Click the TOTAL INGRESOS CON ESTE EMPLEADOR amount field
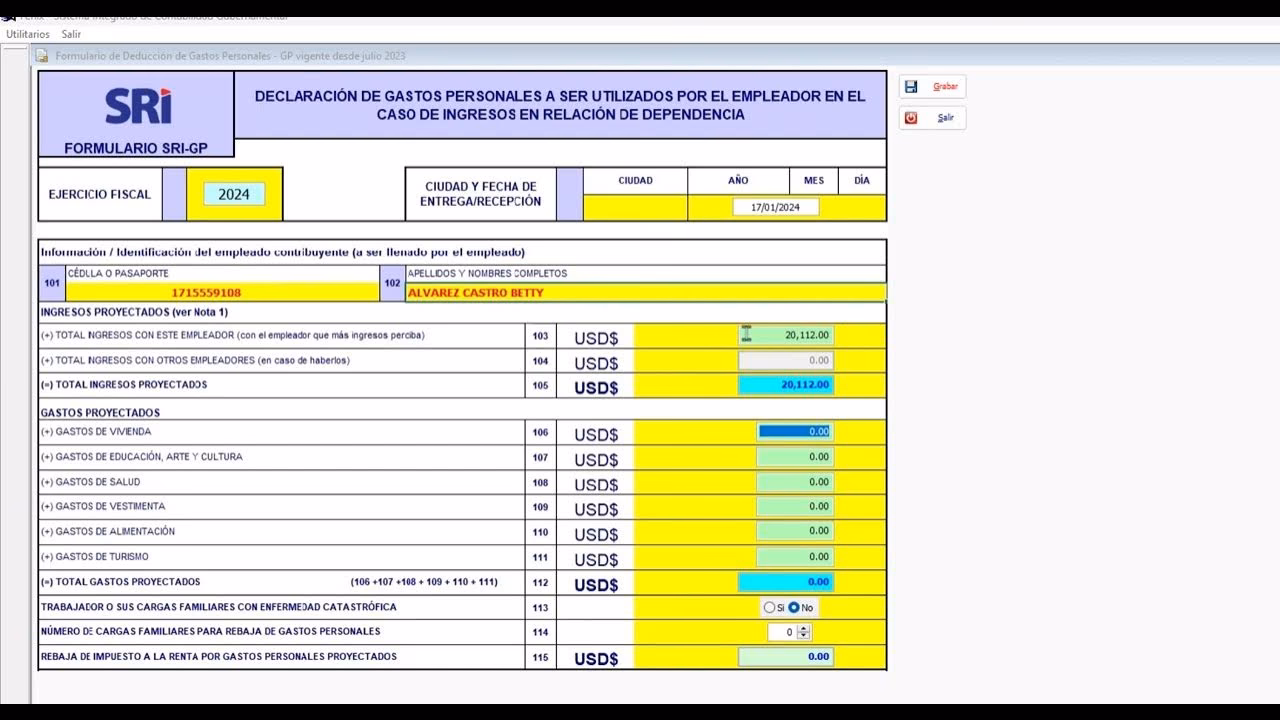1280x720 pixels. point(785,336)
